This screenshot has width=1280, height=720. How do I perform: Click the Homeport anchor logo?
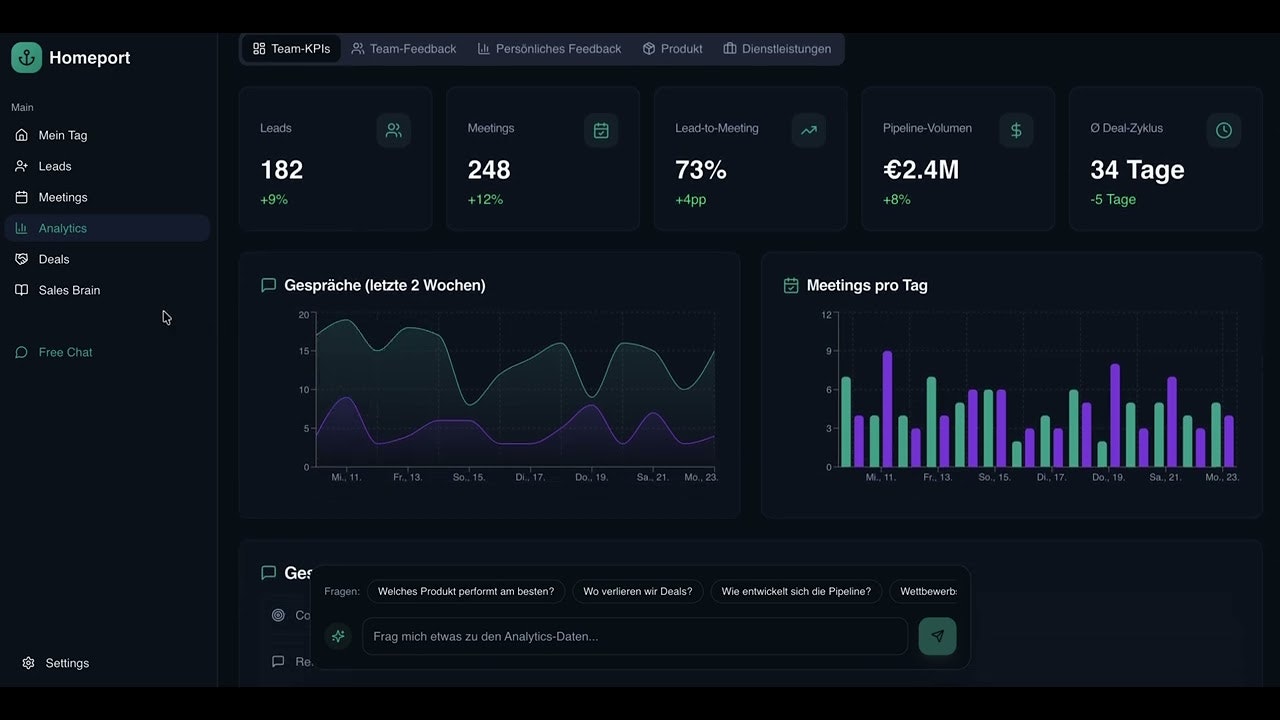click(26, 57)
